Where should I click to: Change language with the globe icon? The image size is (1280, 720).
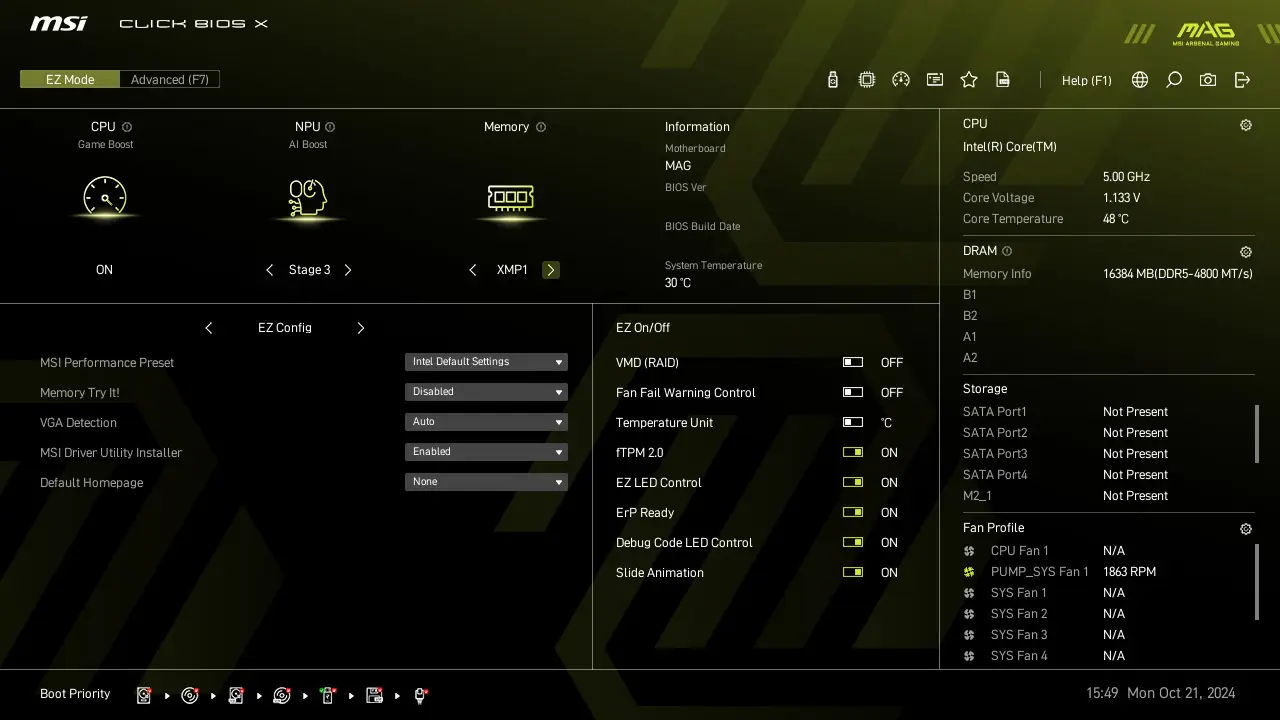1139,80
